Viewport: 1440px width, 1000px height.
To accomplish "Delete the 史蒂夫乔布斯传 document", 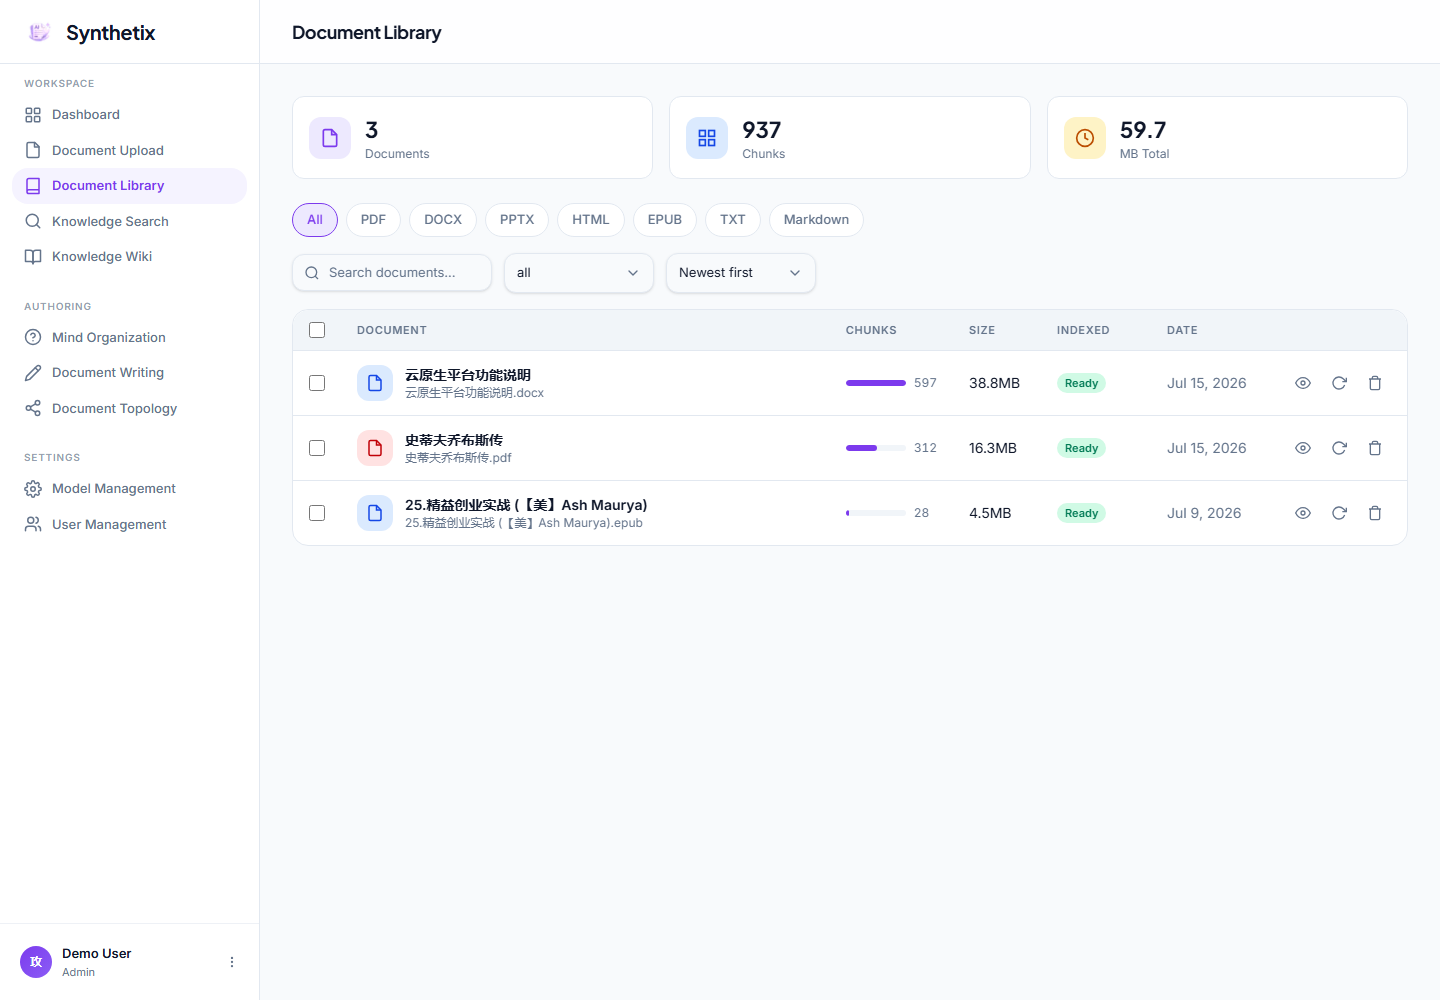I will point(1375,448).
